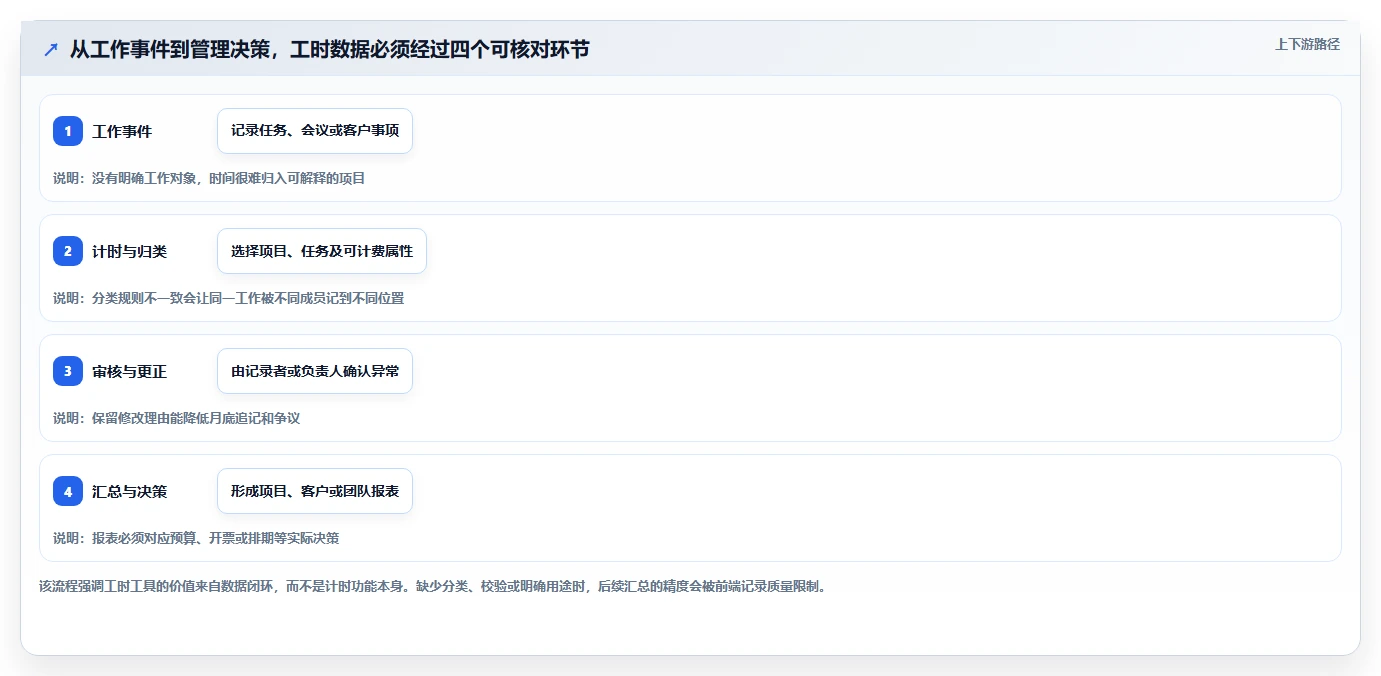Click the step 3 number badge
Viewport: 1381px width, 676px height.
(68, 371)
